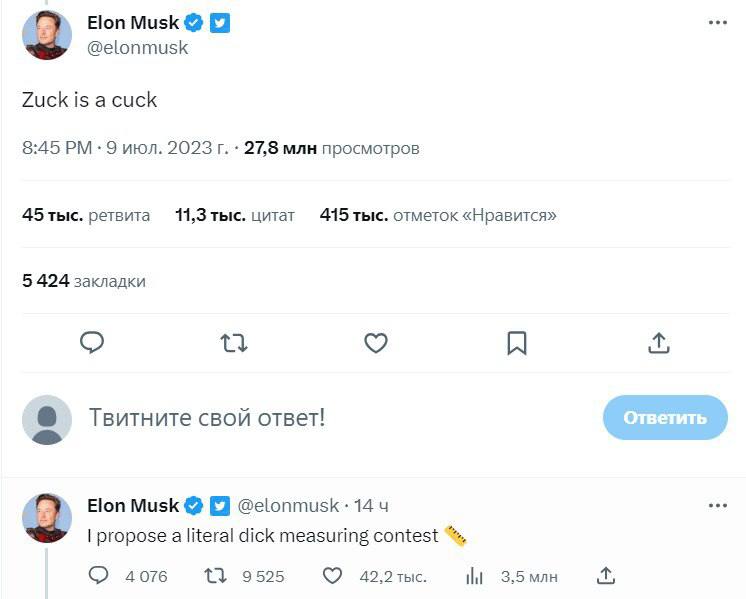Like the main tweet with heart icon
The width and height of the screenshot is (746, 599).
(x=375, y=343)
